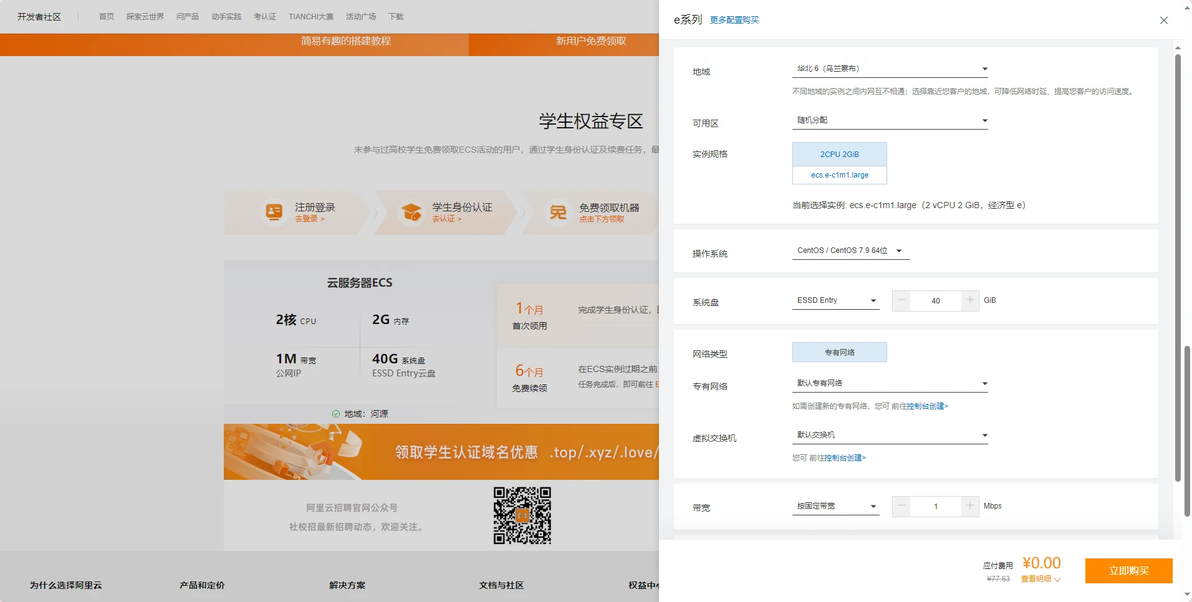Open the 按固定带宽 billing dropdown
This screenshot has width=1192, height=602.
(x=835, y=506)
